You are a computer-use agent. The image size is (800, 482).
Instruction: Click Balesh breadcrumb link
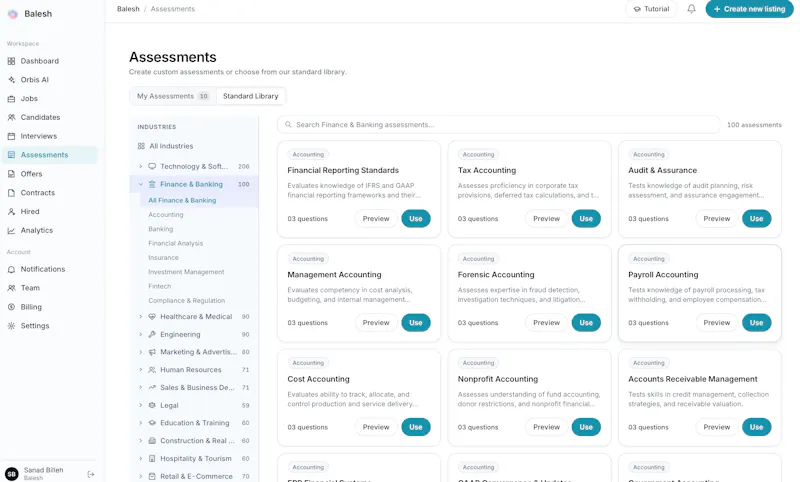128,9
